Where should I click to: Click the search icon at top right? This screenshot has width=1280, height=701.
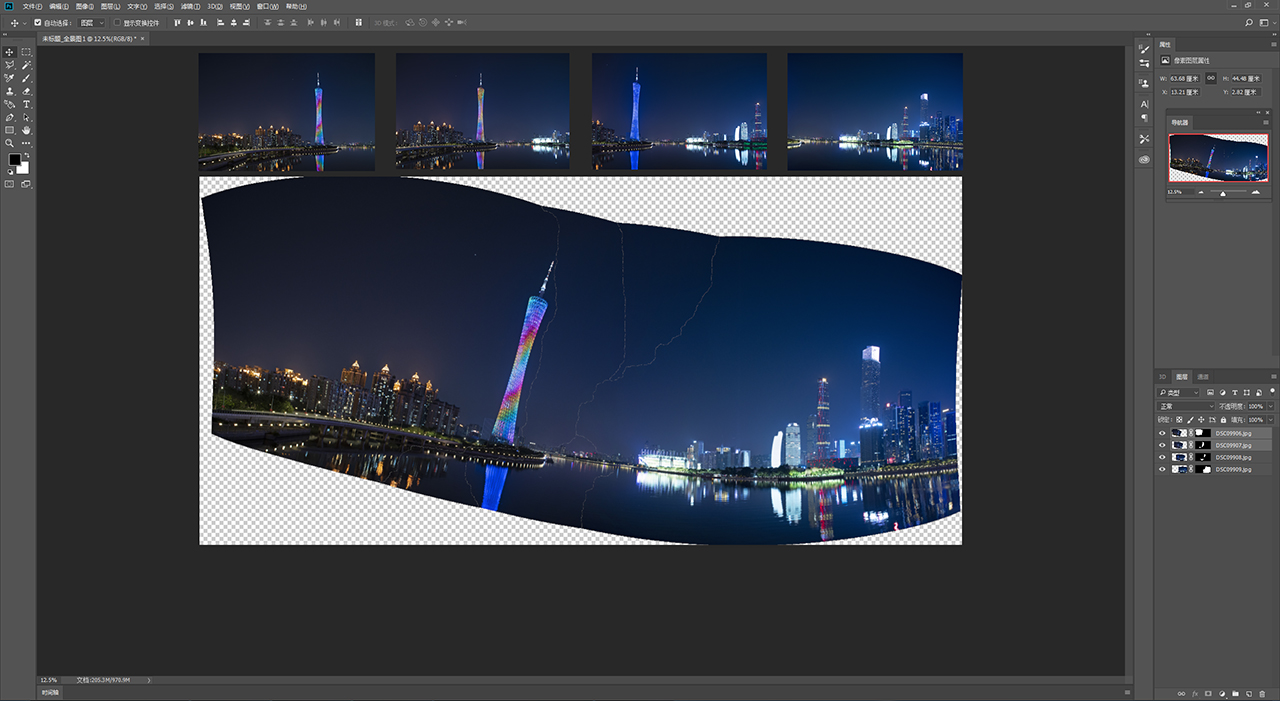[1248, 22]
